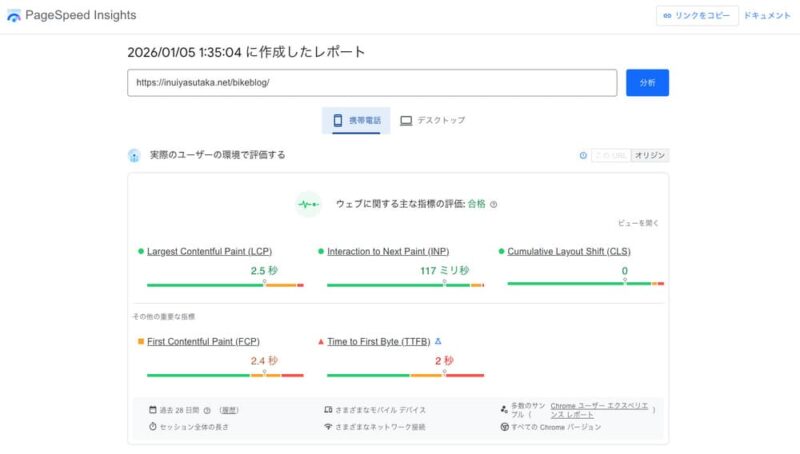Click the TTFB distribution bar
800x454 pixels.
click(x=405, y=375)
